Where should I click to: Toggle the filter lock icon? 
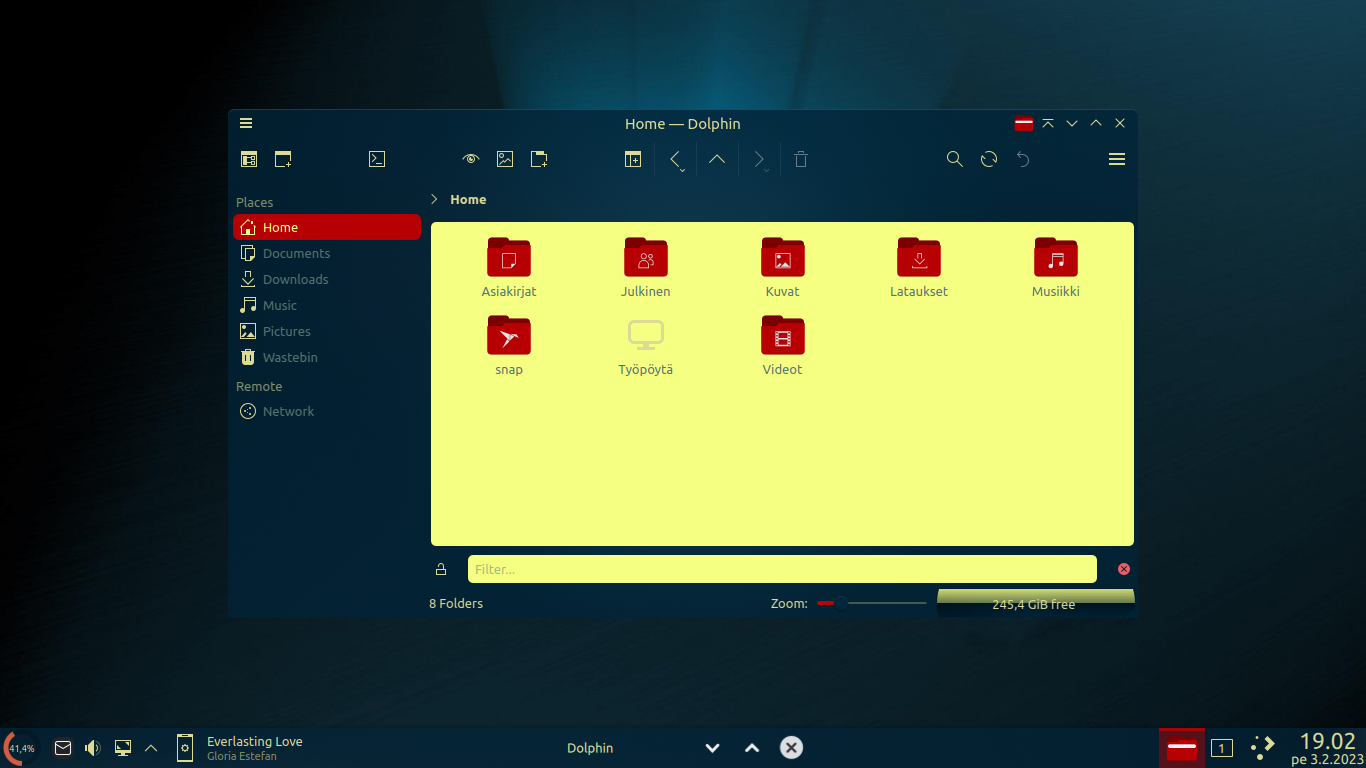click(x=441, y=569)
